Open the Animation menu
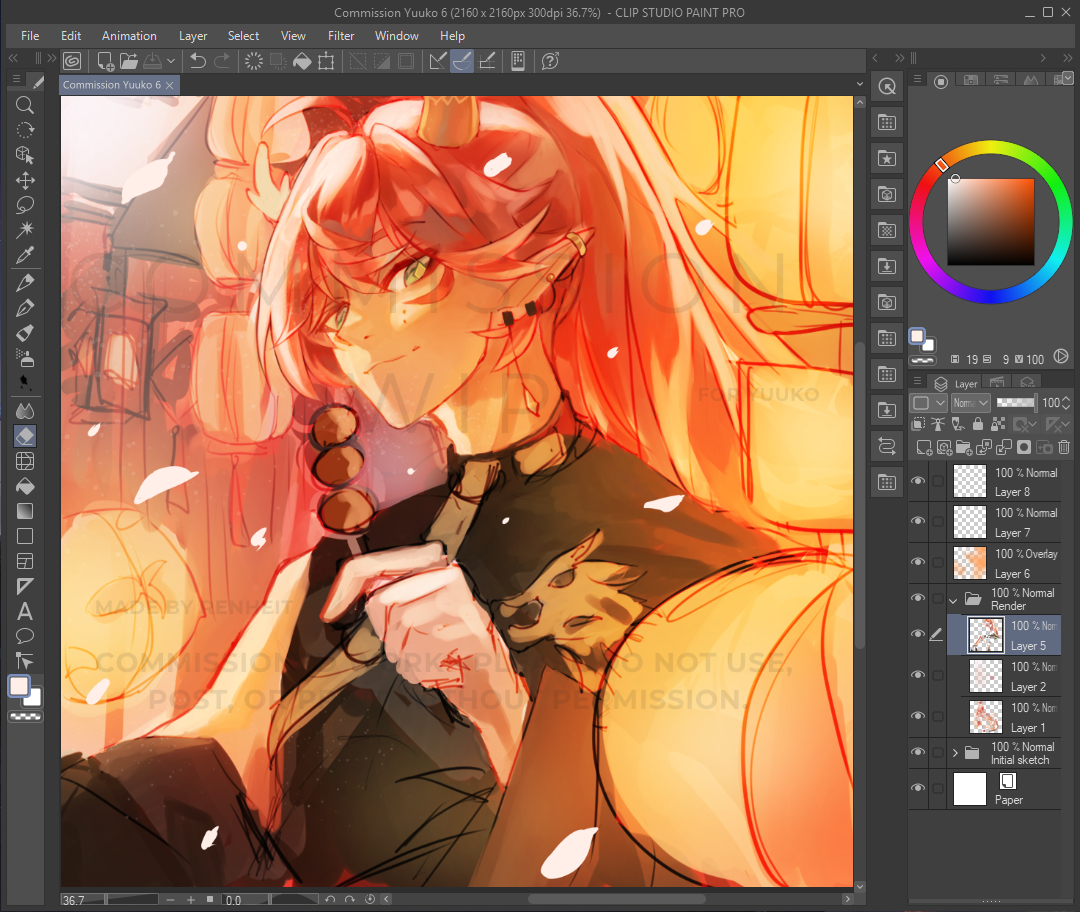 pyautogui.click(x=129, y=36)
